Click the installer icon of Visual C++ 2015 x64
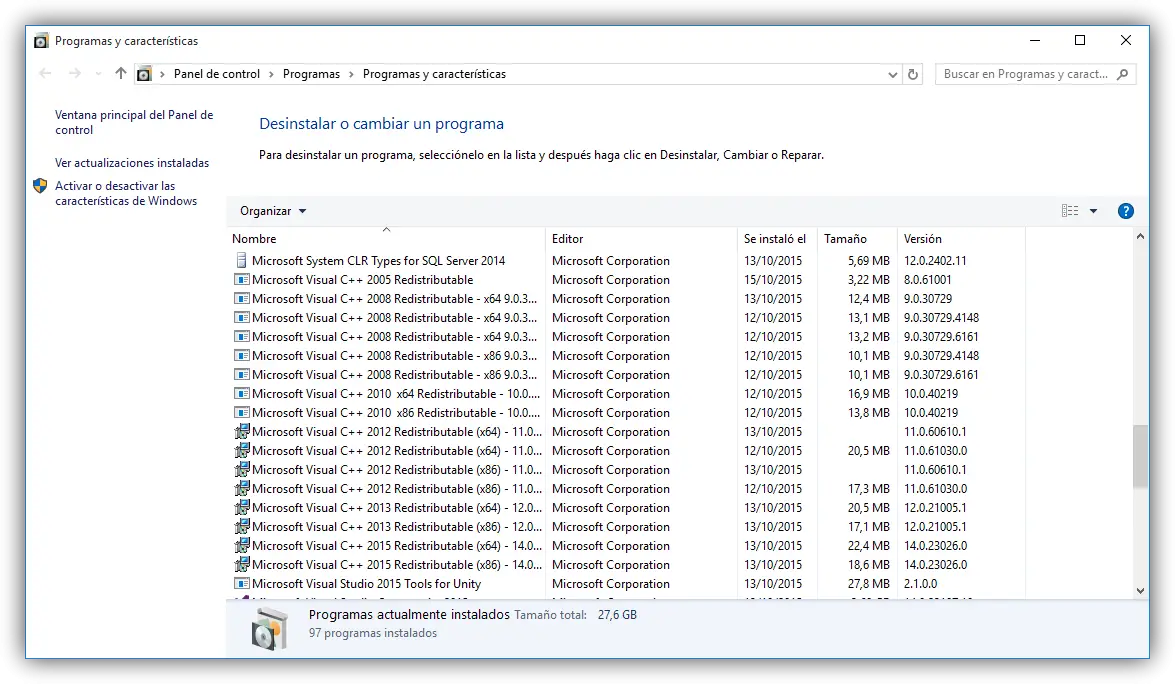 point(241,545)
